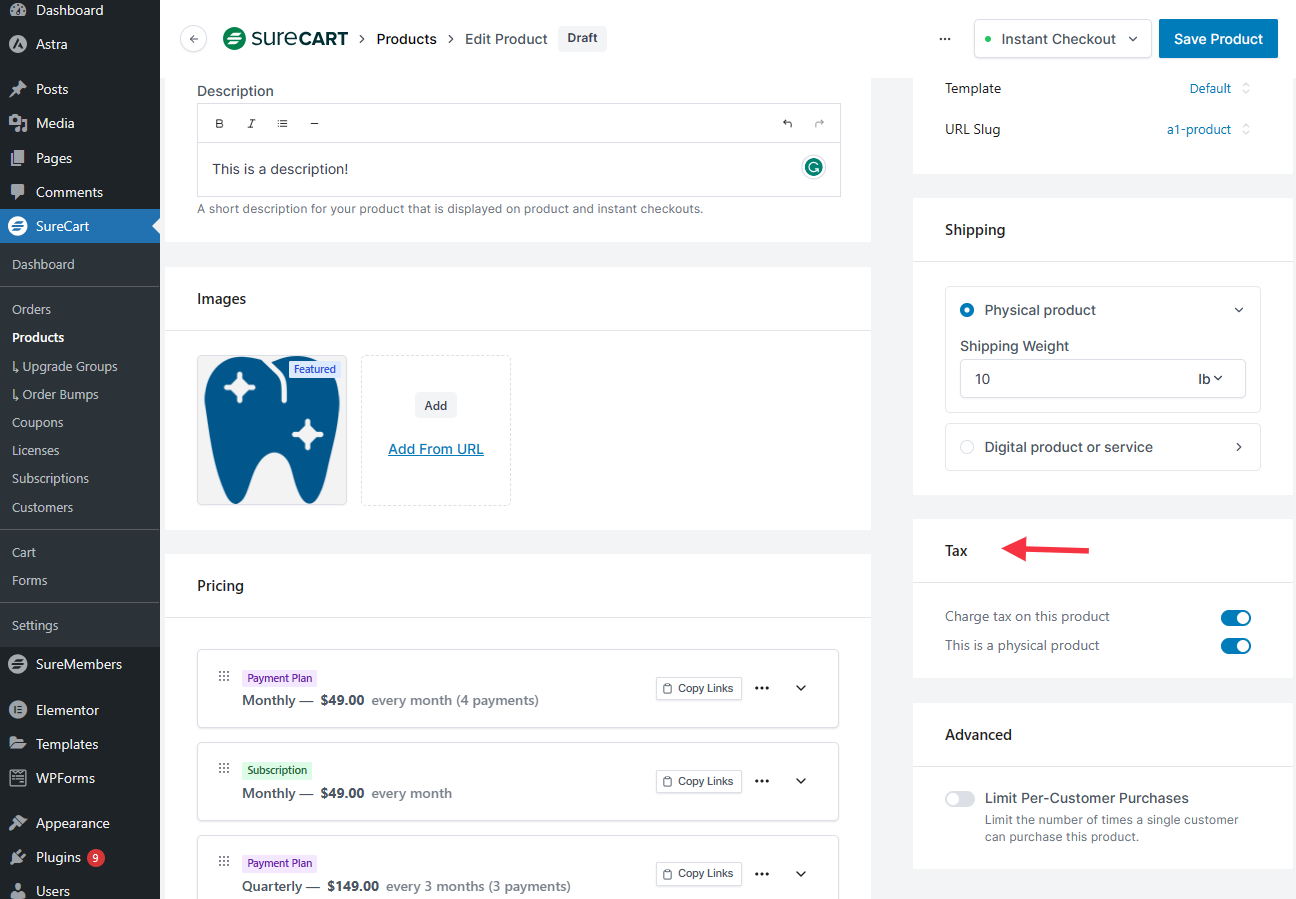Toggle Charge tax on this product
This screenshot has height=899, width=1296.
click(1235, 618)
